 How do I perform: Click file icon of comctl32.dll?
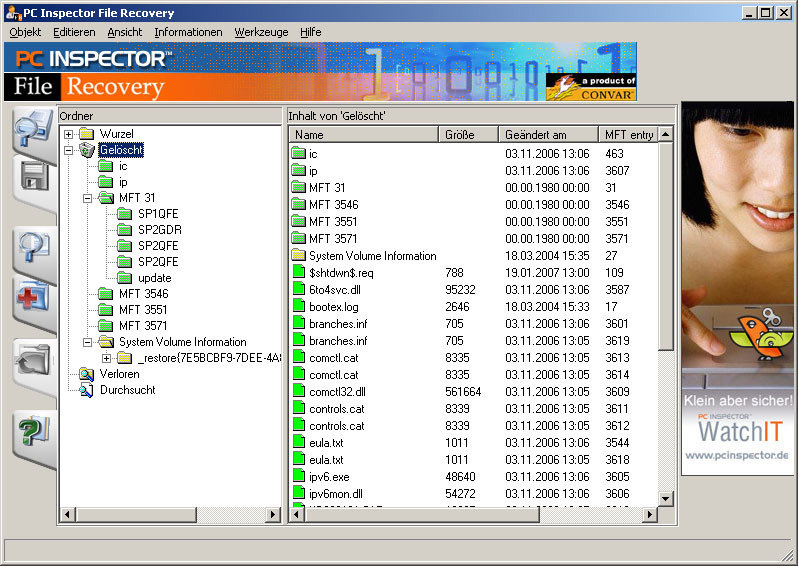(x=299, y=391)
